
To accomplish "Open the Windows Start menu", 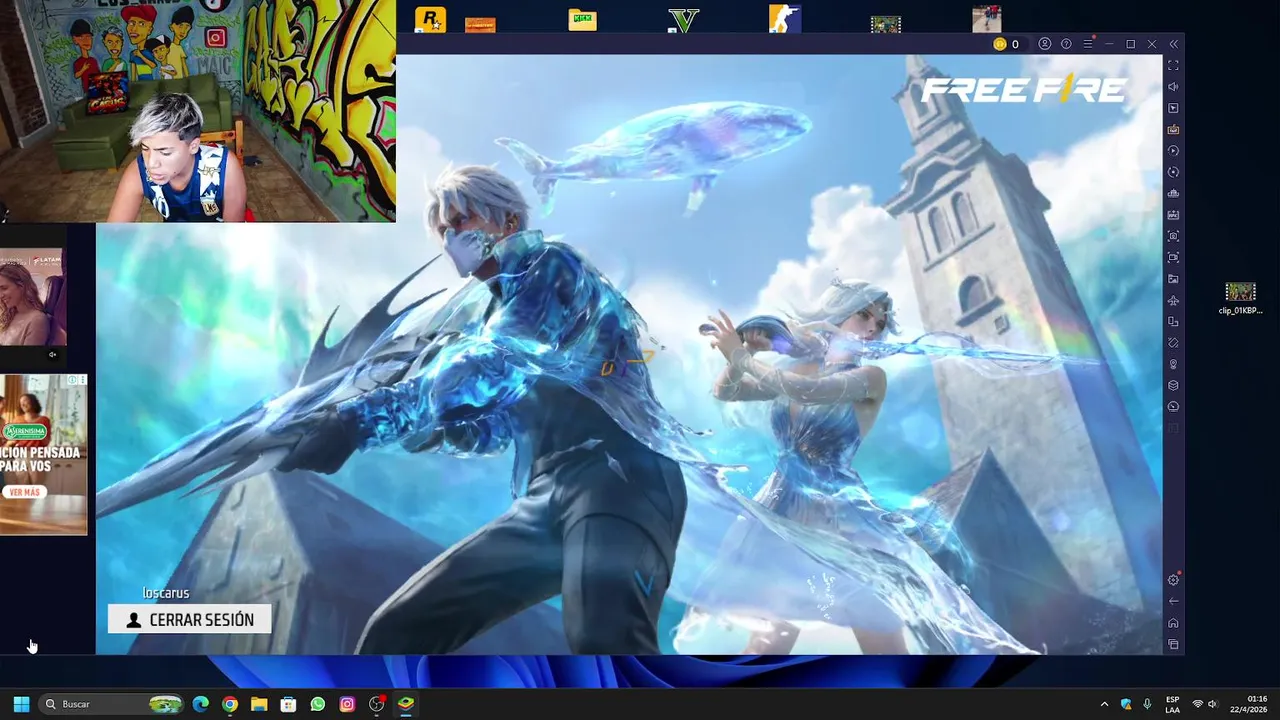I will tap(21, 704).
